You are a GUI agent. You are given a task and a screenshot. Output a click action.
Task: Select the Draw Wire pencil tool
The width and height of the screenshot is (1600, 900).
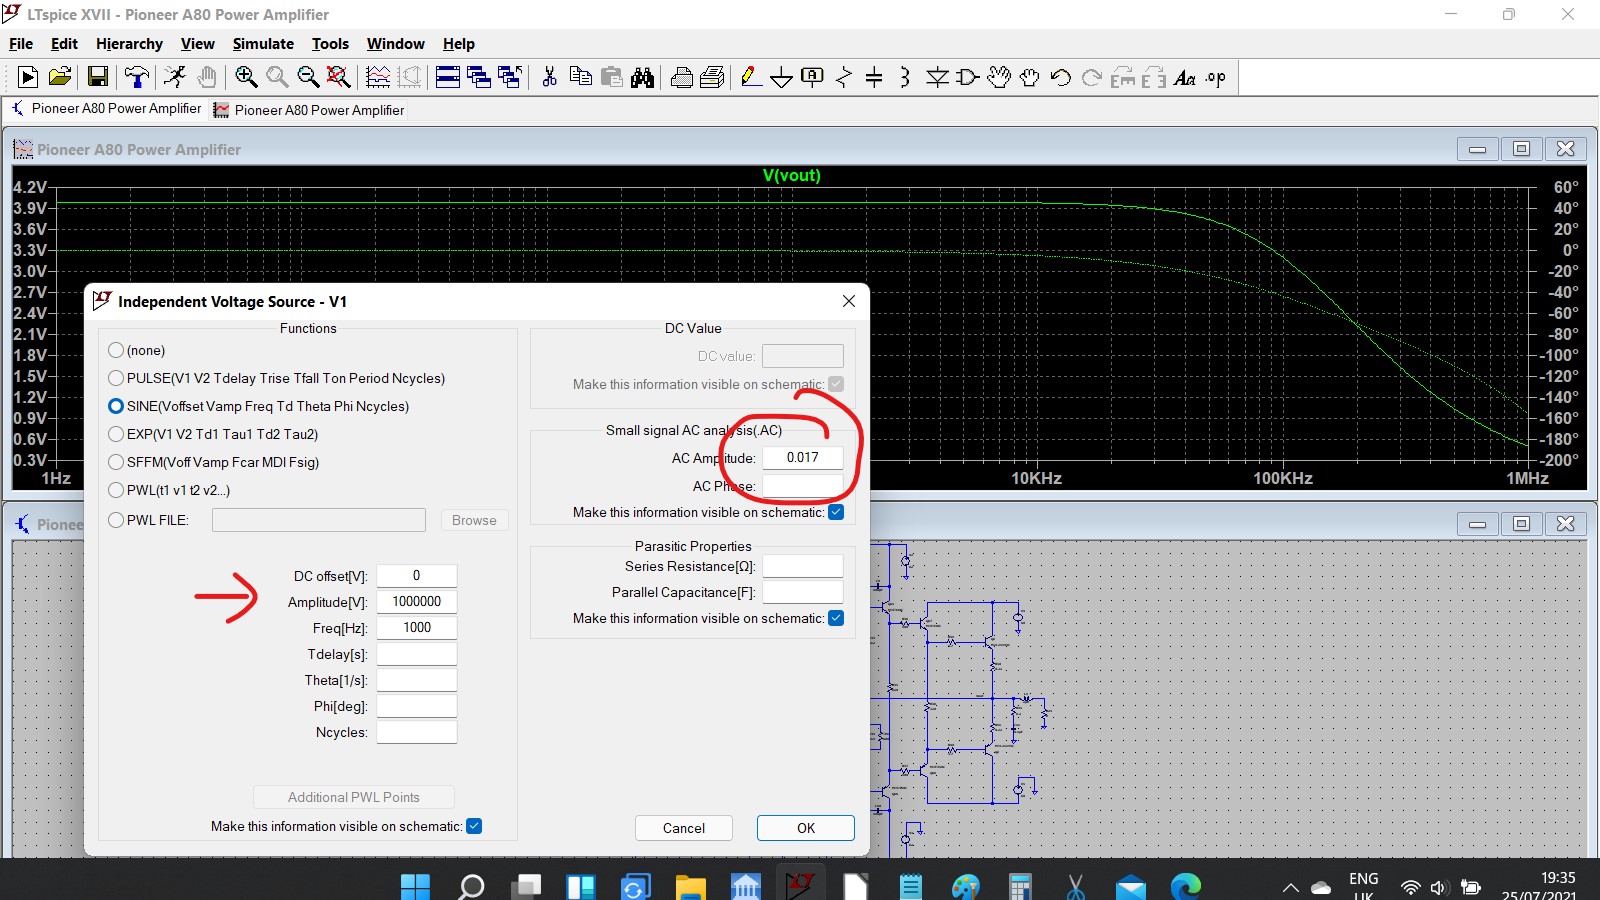[x=751, y=77]
